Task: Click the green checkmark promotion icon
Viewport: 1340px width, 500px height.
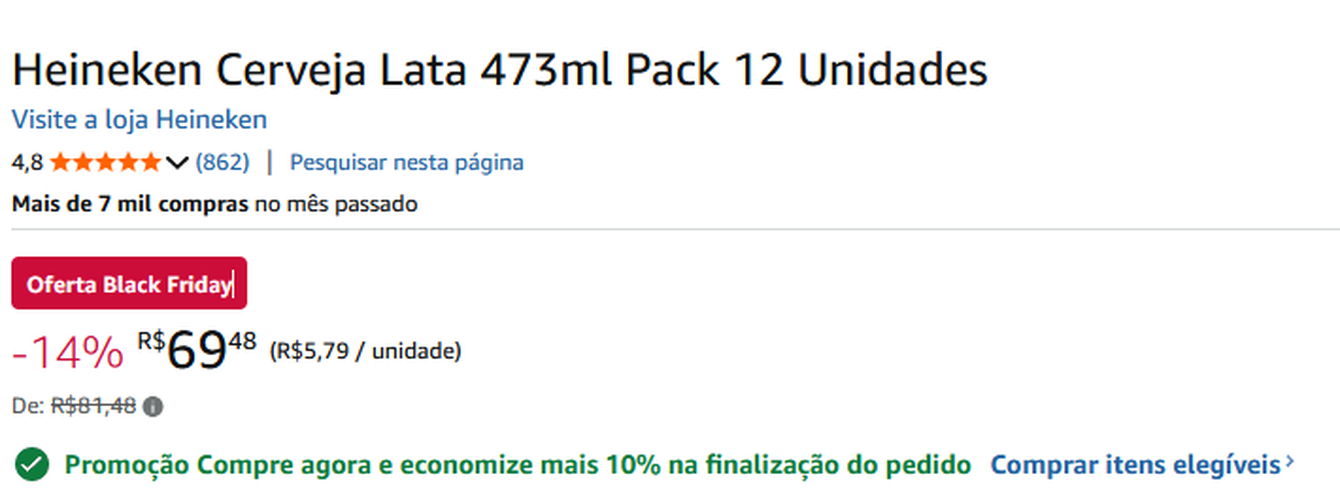Action: click(x=32, y=465)
